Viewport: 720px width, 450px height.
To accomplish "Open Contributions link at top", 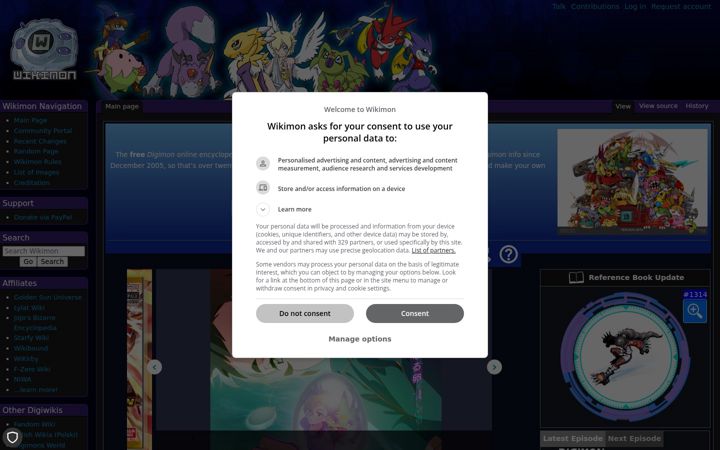I will pyautogui.click(x=595, y=6).
